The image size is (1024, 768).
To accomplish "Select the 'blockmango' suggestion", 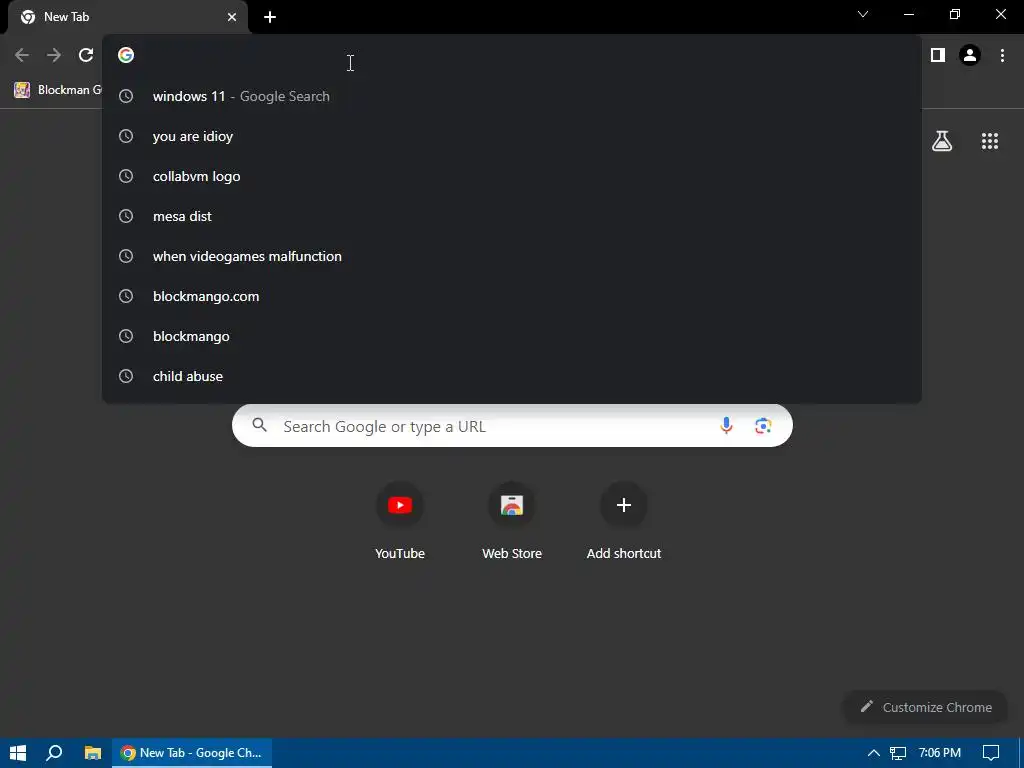I will (512, 336).
